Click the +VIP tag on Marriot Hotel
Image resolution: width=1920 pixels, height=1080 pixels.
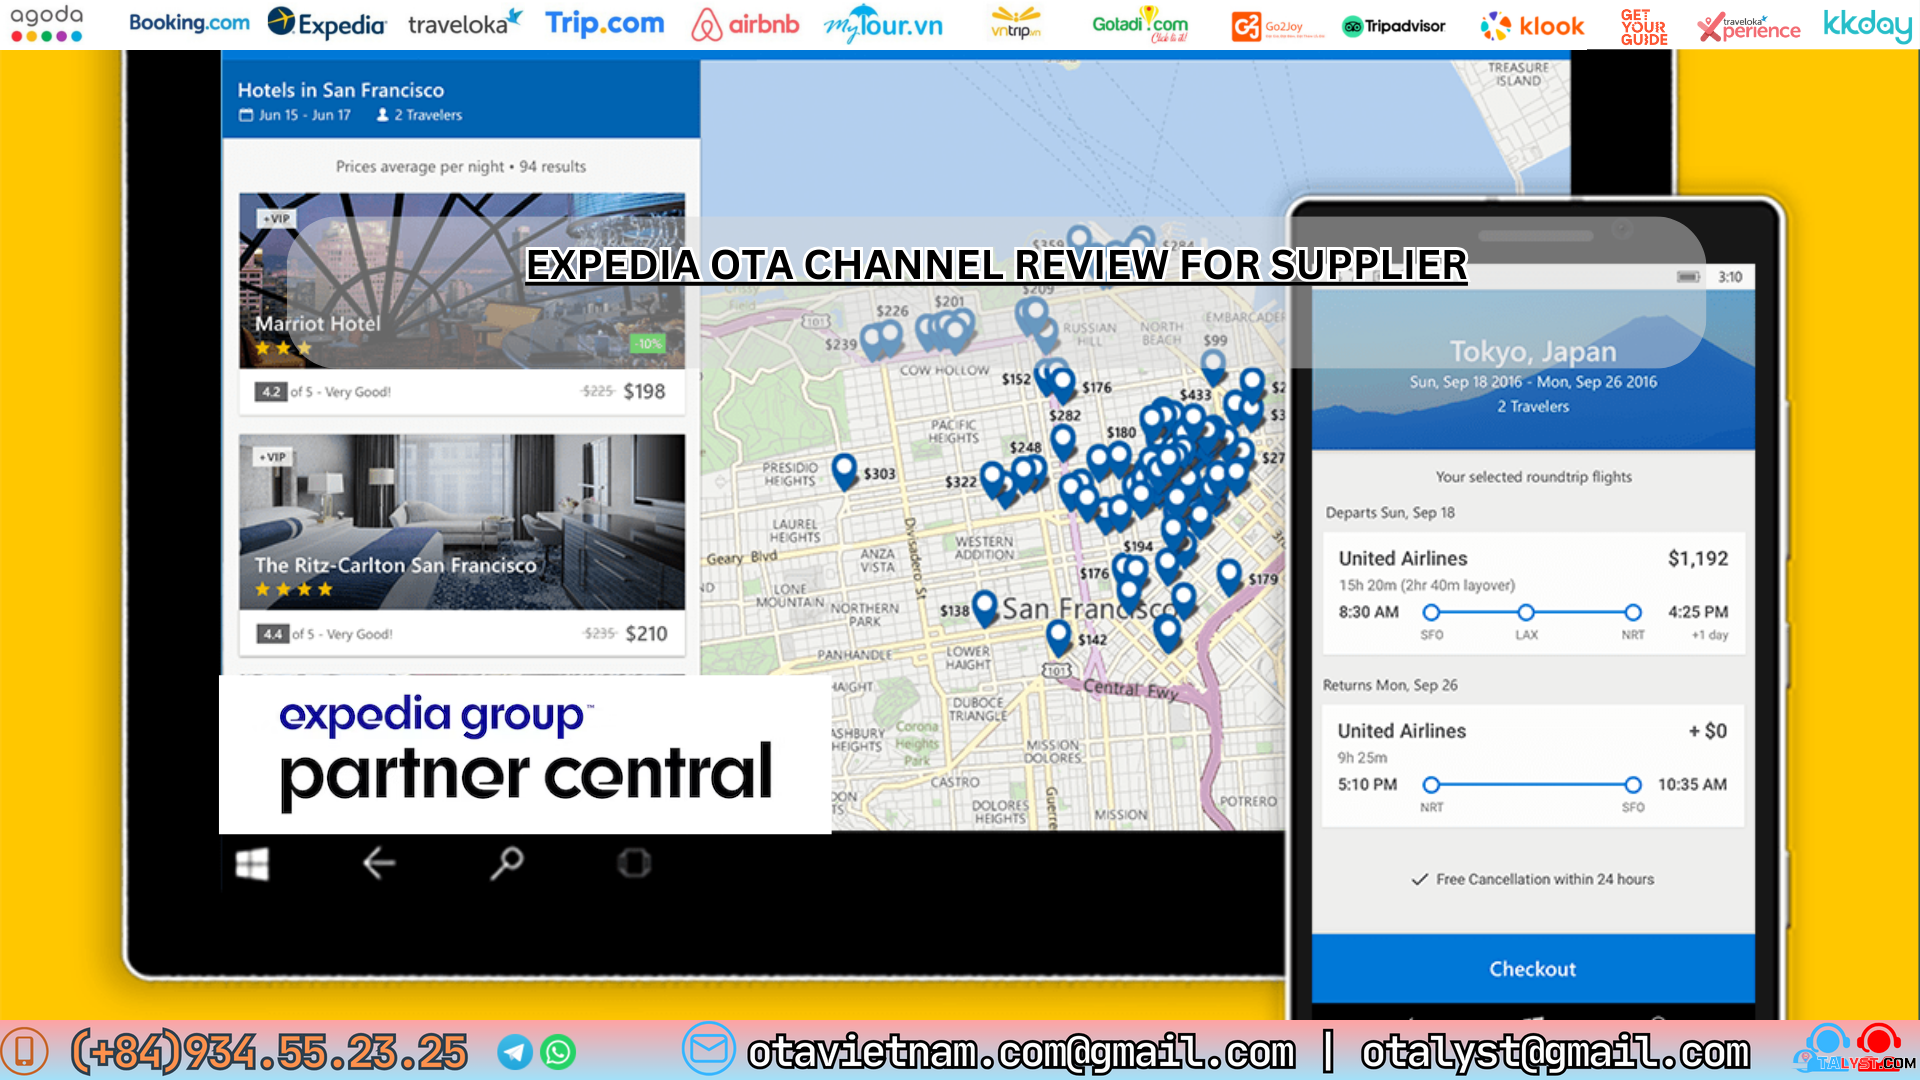(x=275, y=218)
